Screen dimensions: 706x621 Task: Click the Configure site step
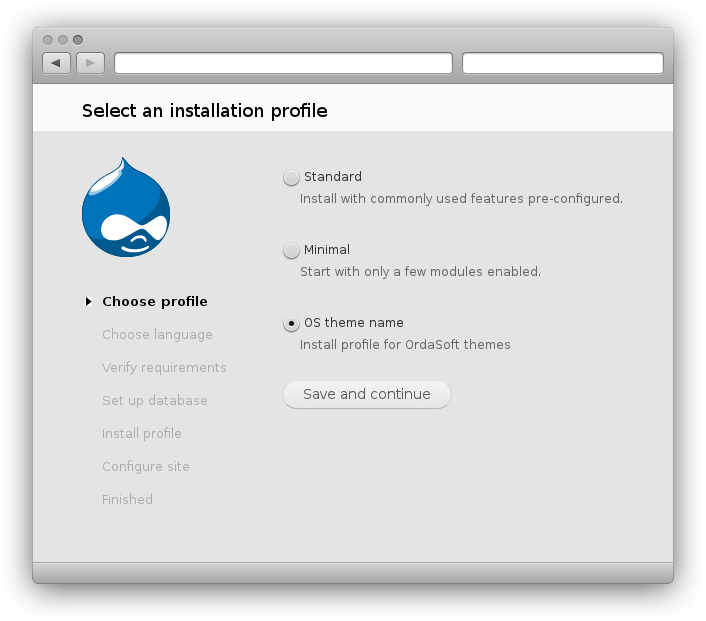click(146, 467)
